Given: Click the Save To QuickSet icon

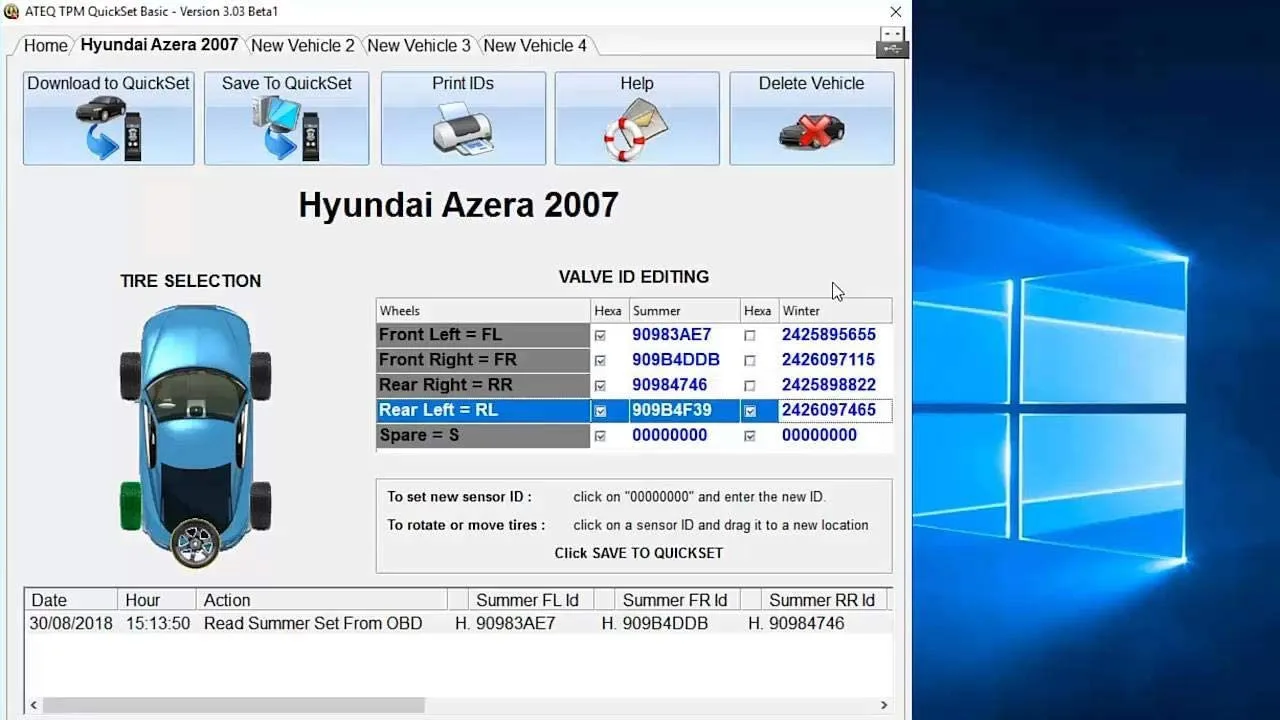Looking at the screenshot, I should click(286, 129).
